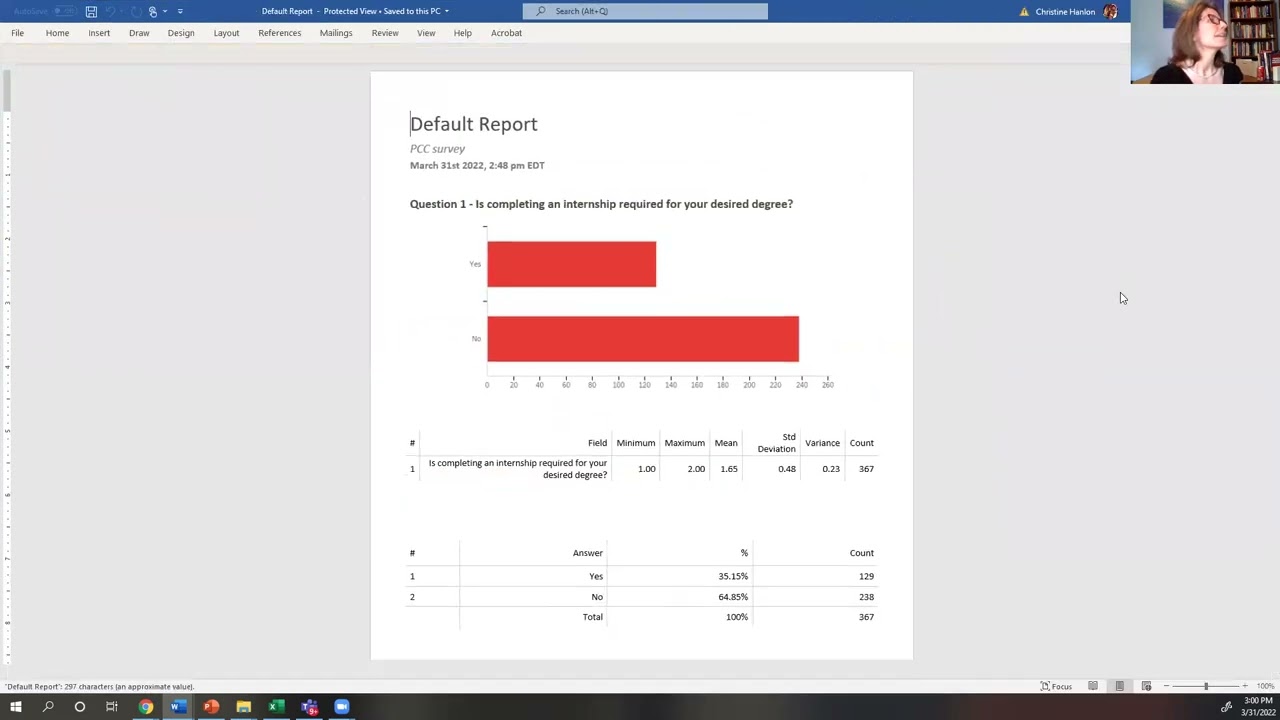
Task: Expand the document title save-location dropdown
Action: pos(446,11)
